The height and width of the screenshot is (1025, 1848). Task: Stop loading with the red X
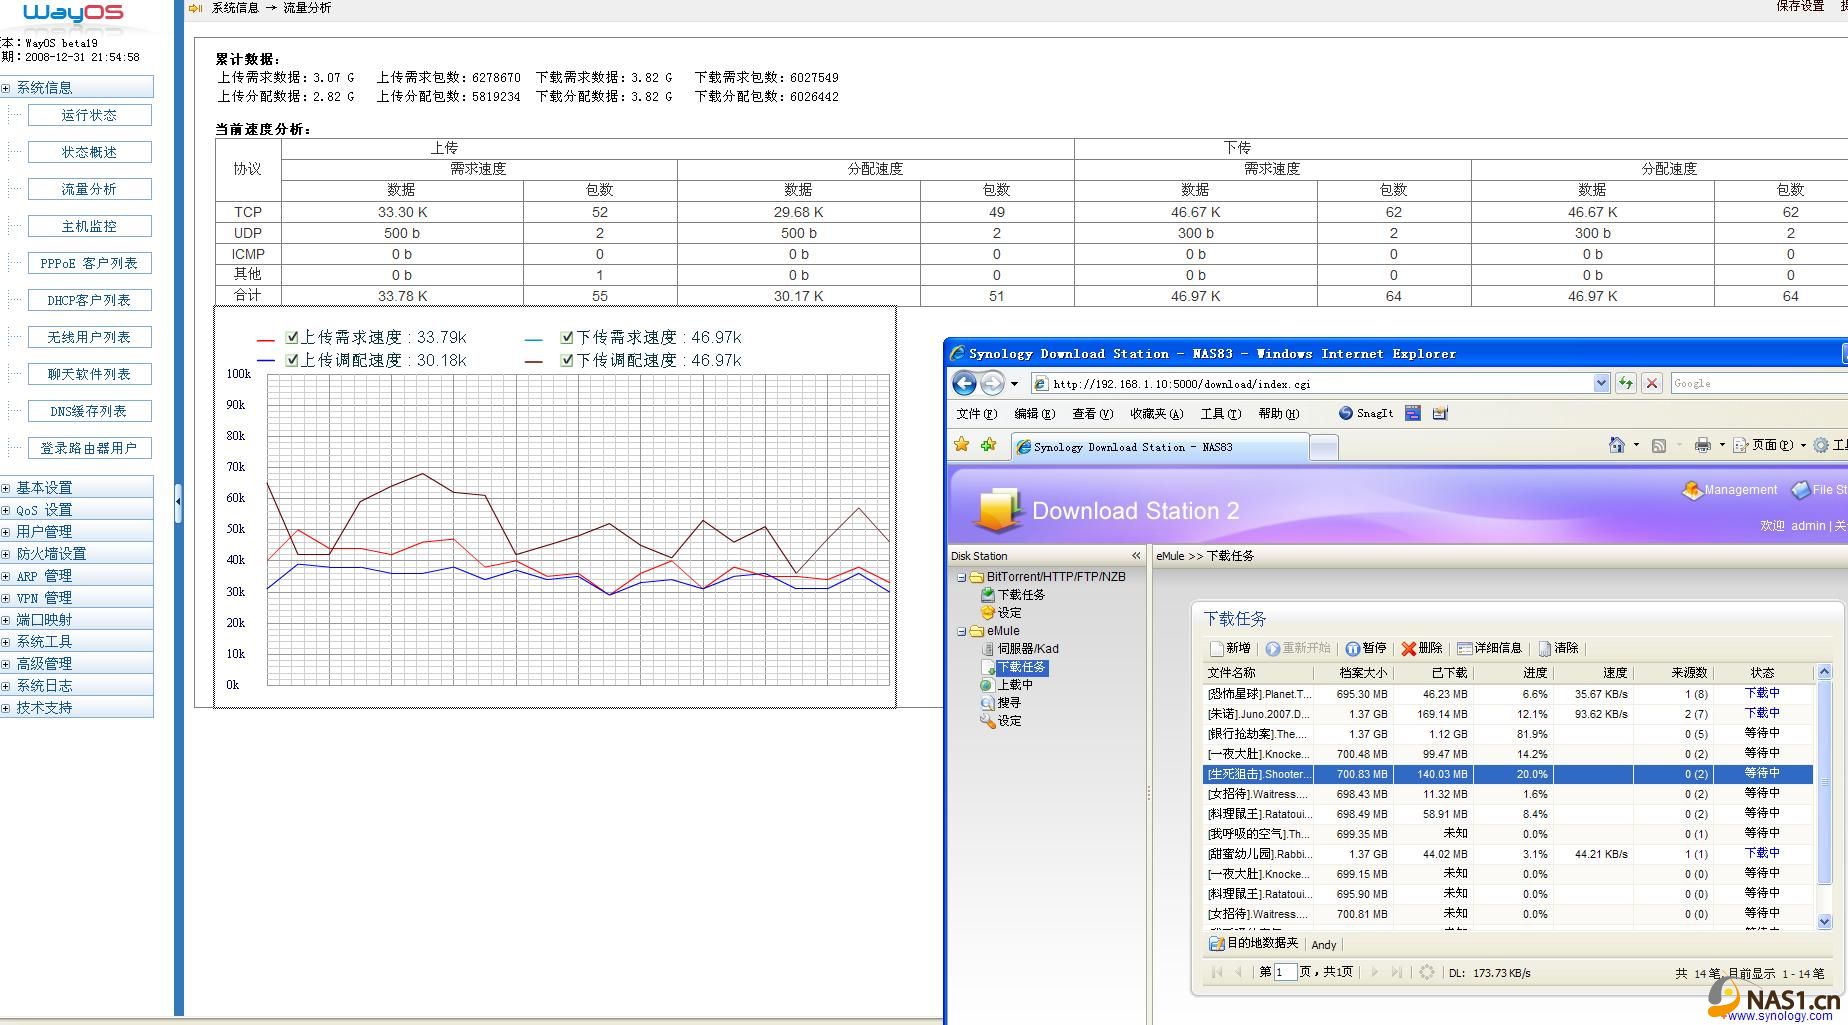pyautogui.click(x=1652, y=383)
